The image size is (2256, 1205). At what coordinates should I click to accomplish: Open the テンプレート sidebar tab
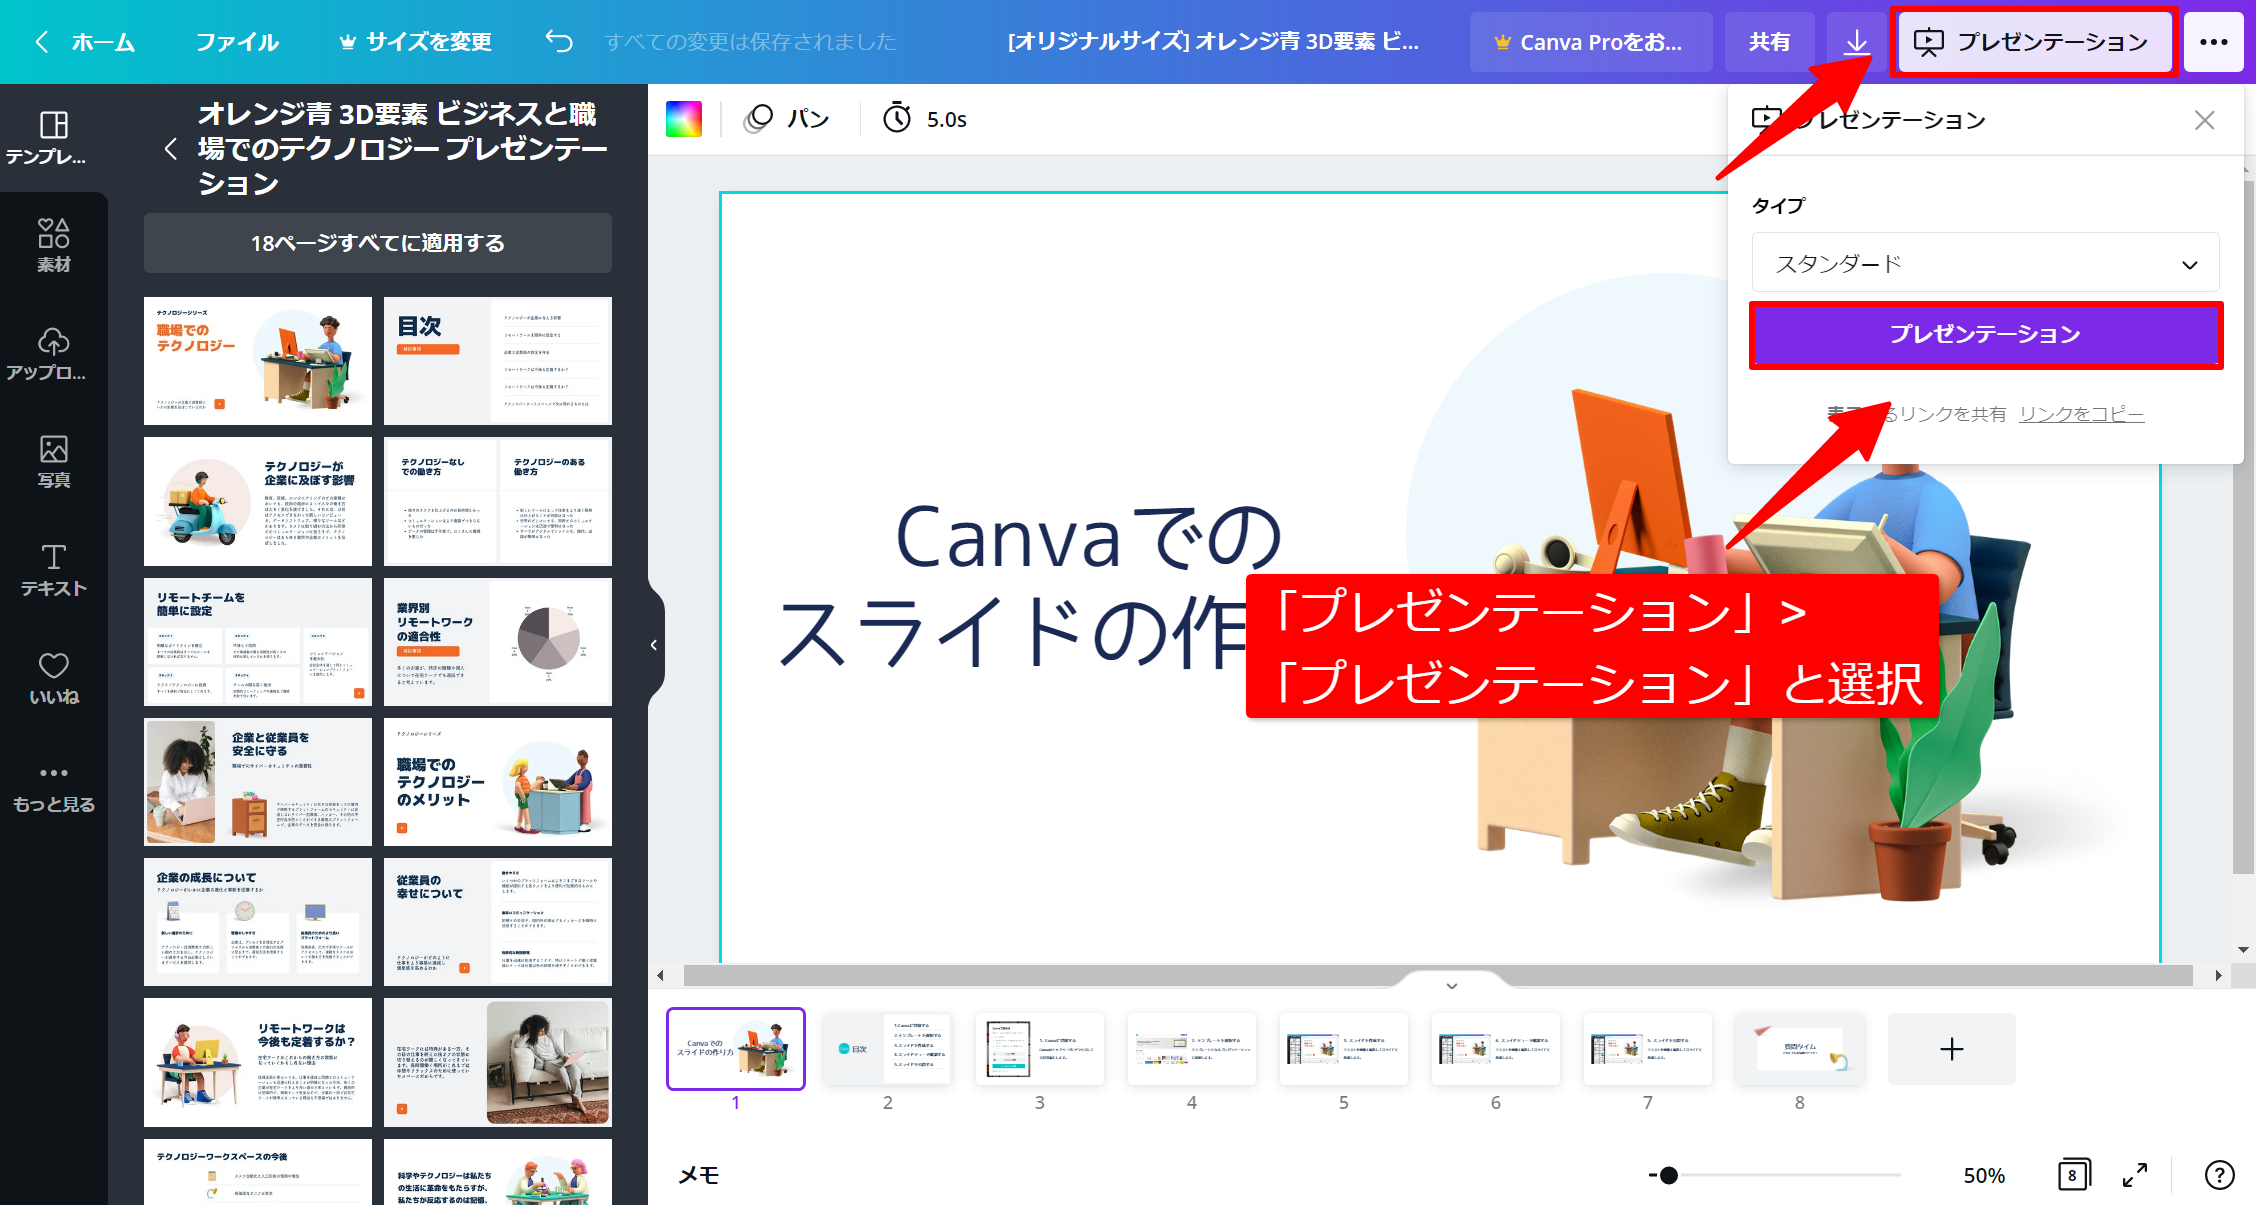click(54, 138)
